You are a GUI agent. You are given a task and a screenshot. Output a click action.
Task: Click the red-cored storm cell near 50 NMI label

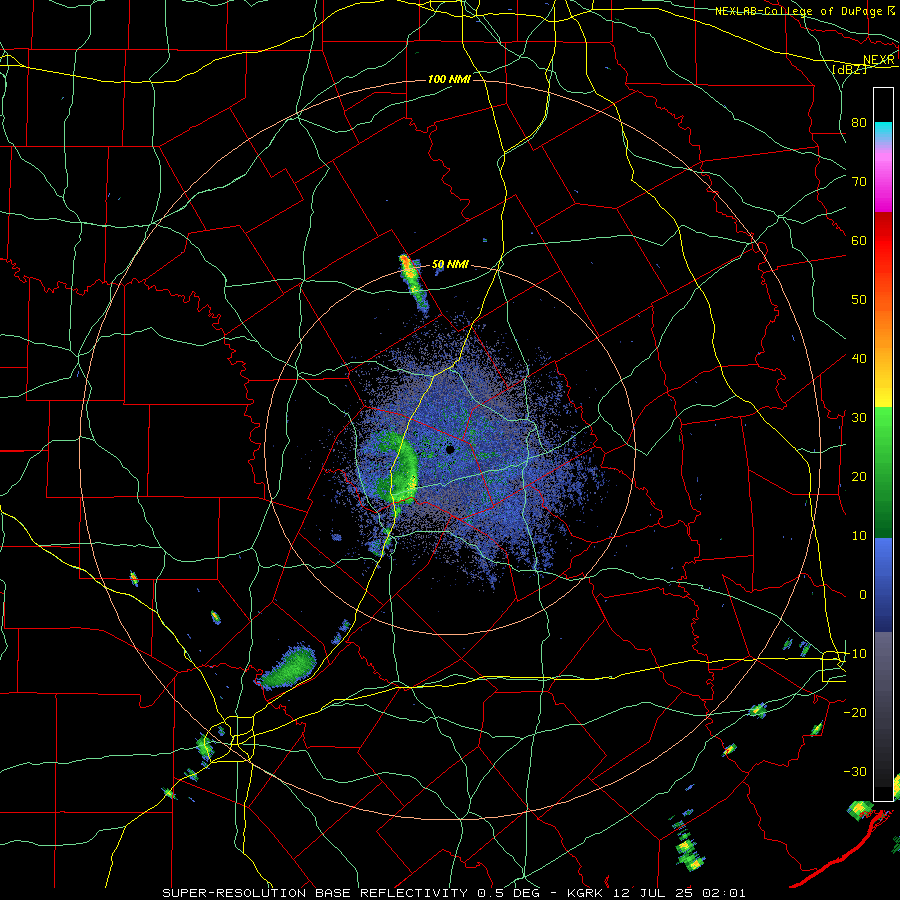click(413, 284)
